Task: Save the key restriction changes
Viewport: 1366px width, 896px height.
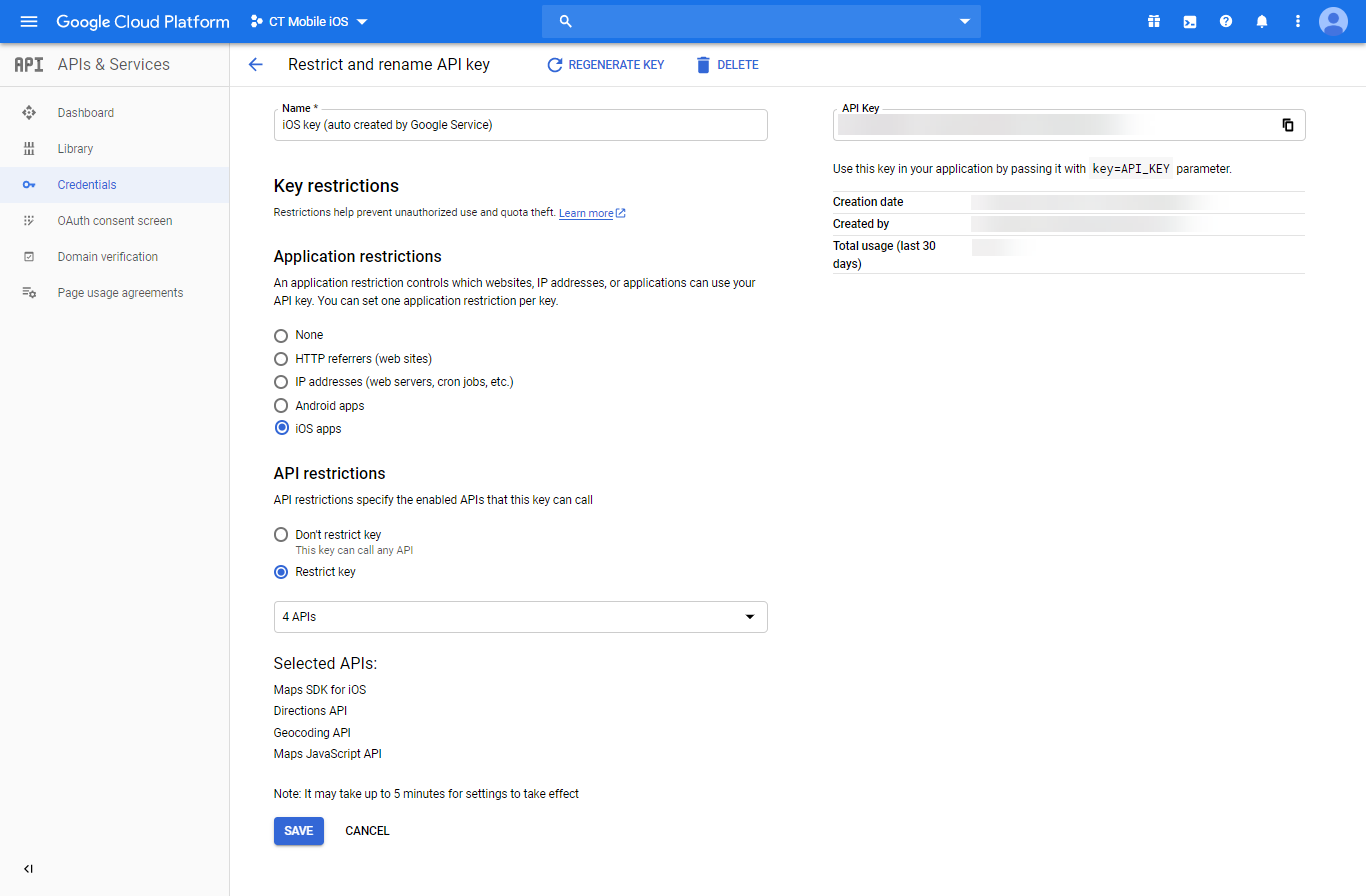Action: pyautogui.click(x=298, y=830)
